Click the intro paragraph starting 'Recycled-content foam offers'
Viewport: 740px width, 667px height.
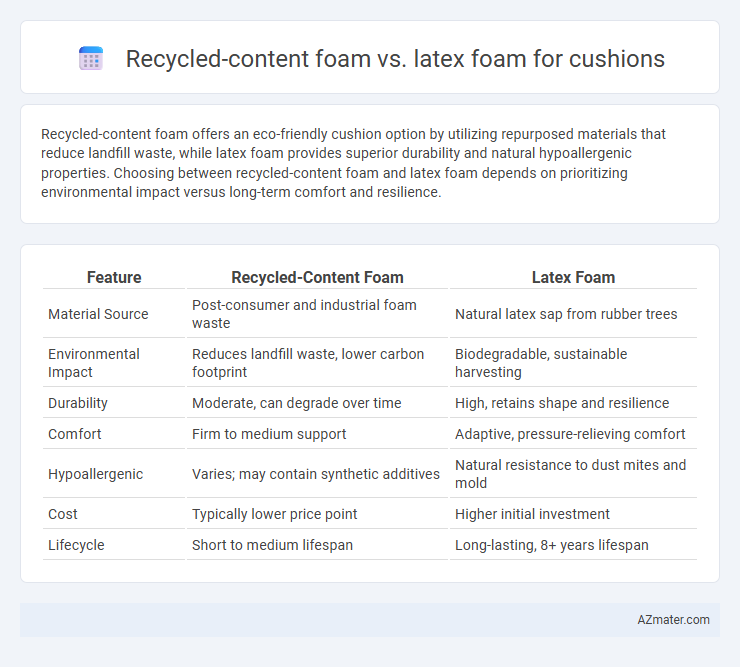click(x=353, y=163)
